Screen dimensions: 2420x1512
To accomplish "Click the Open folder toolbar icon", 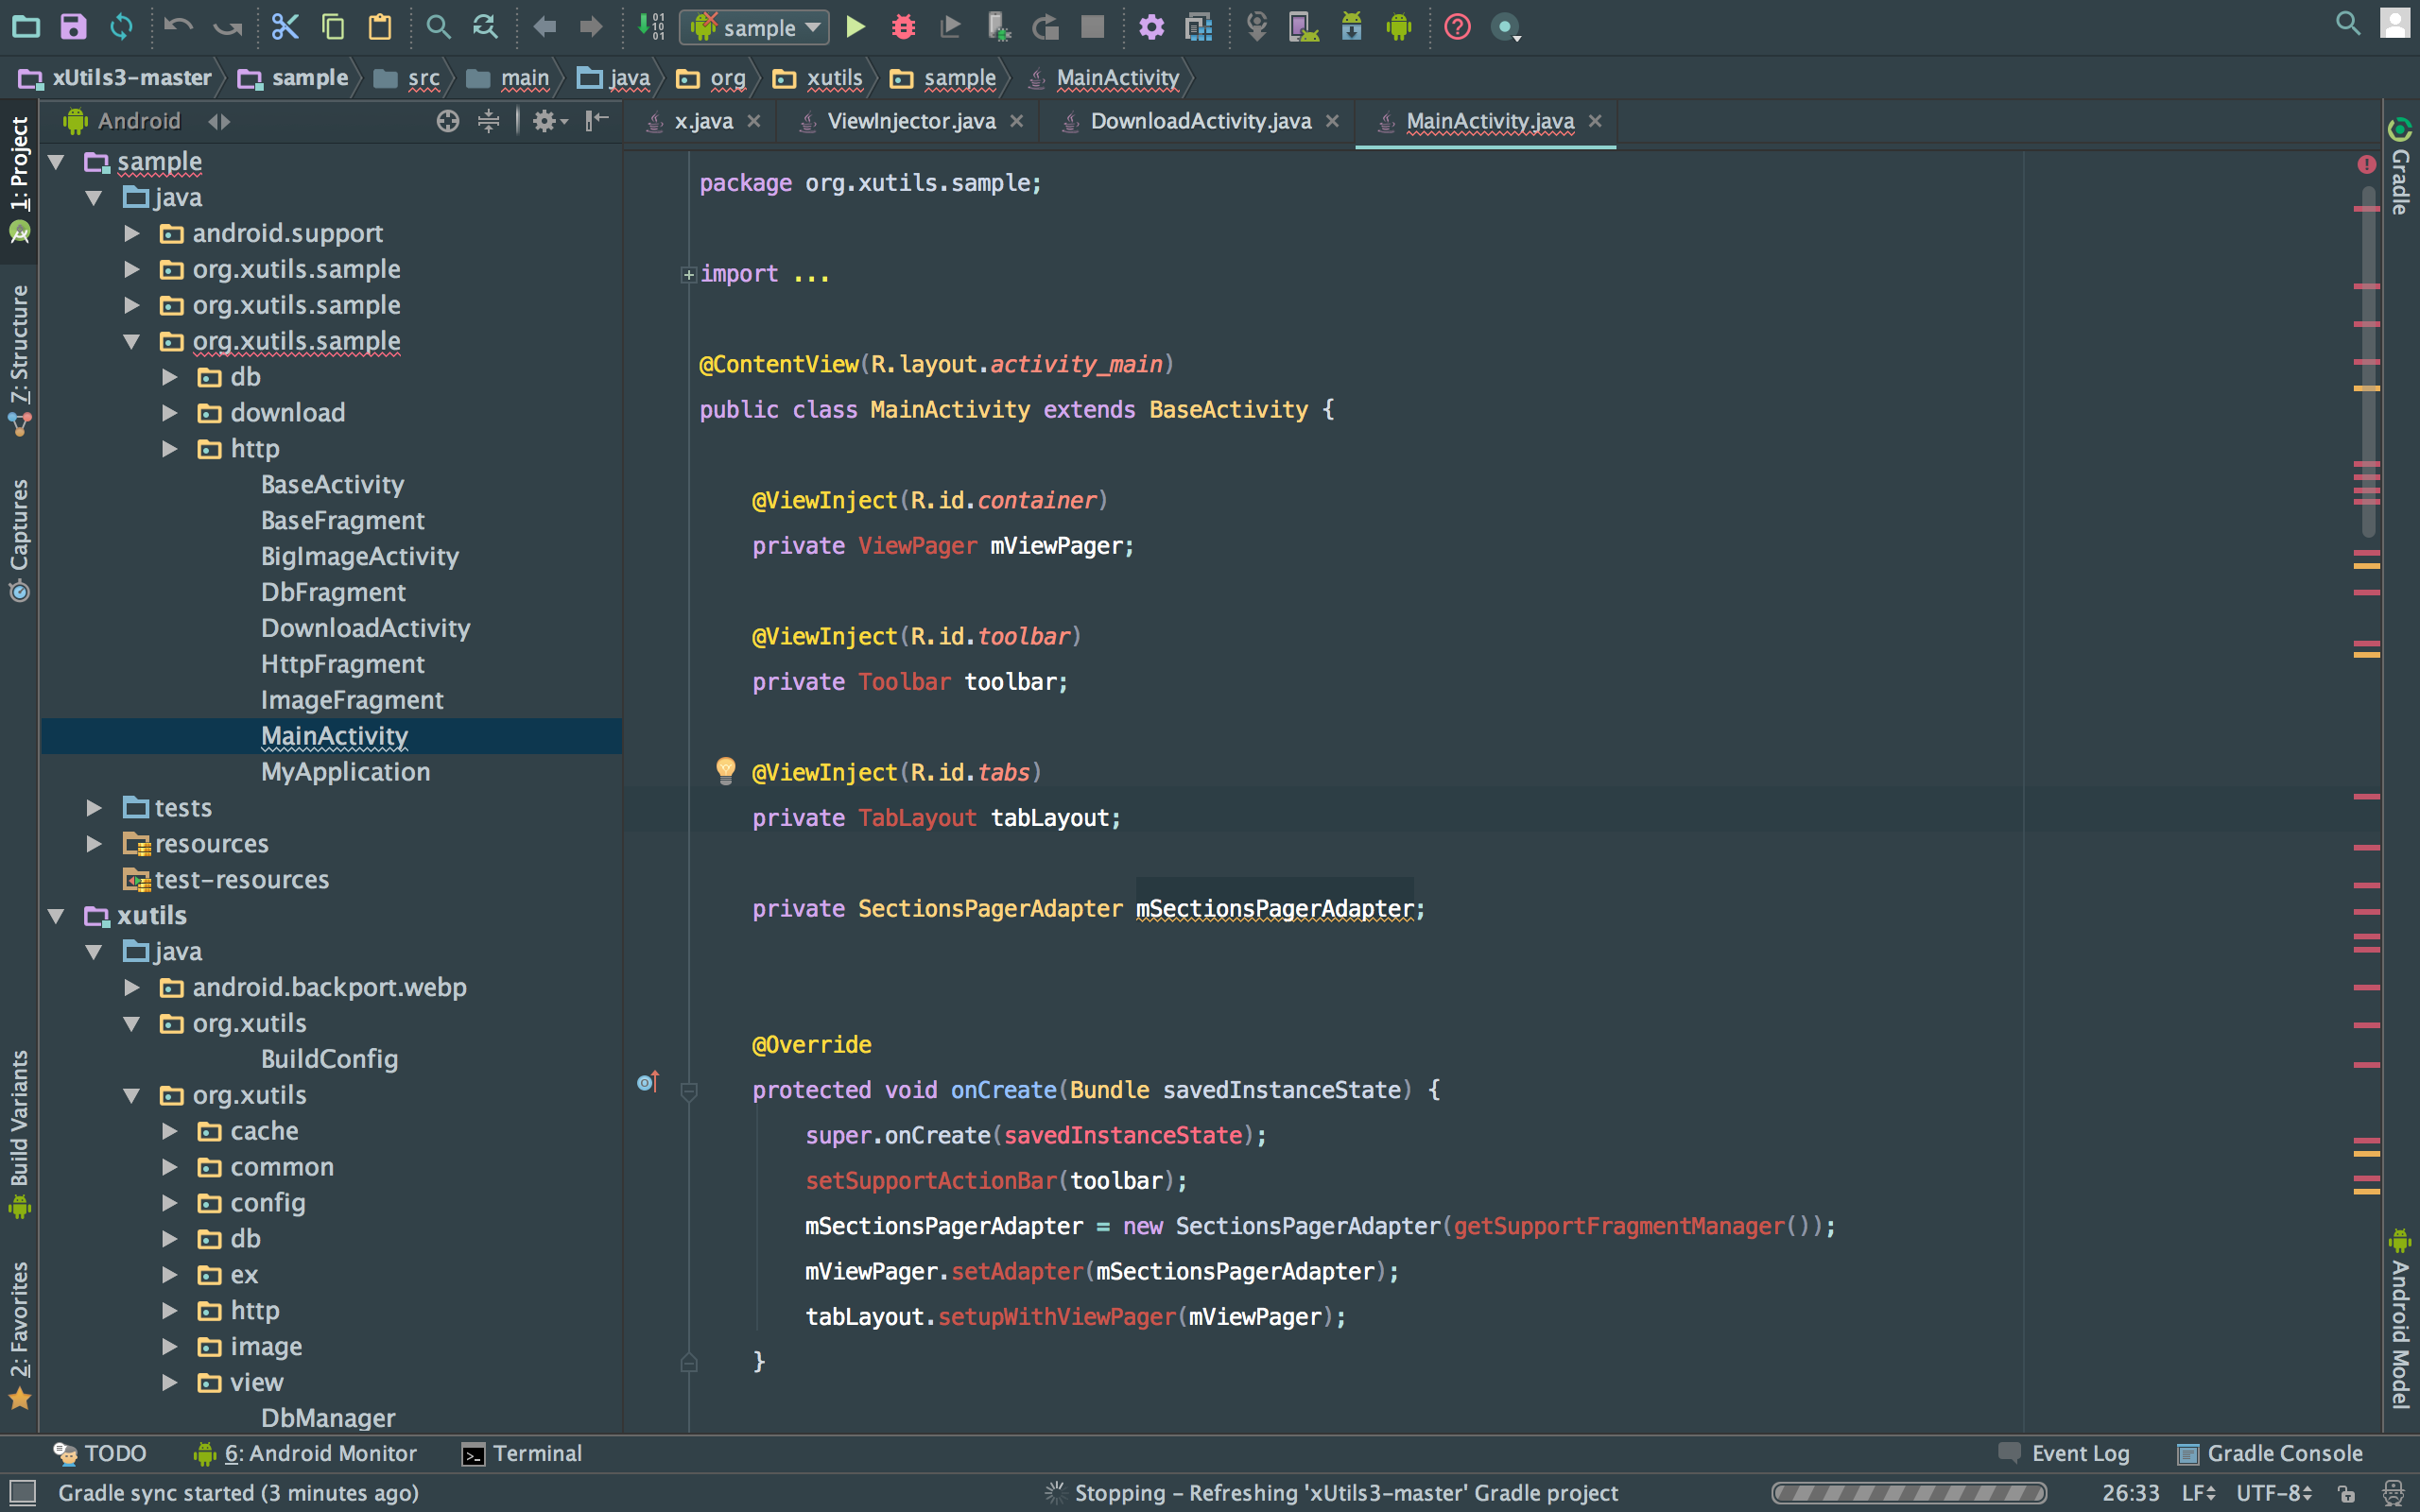I will coord(26,27).
